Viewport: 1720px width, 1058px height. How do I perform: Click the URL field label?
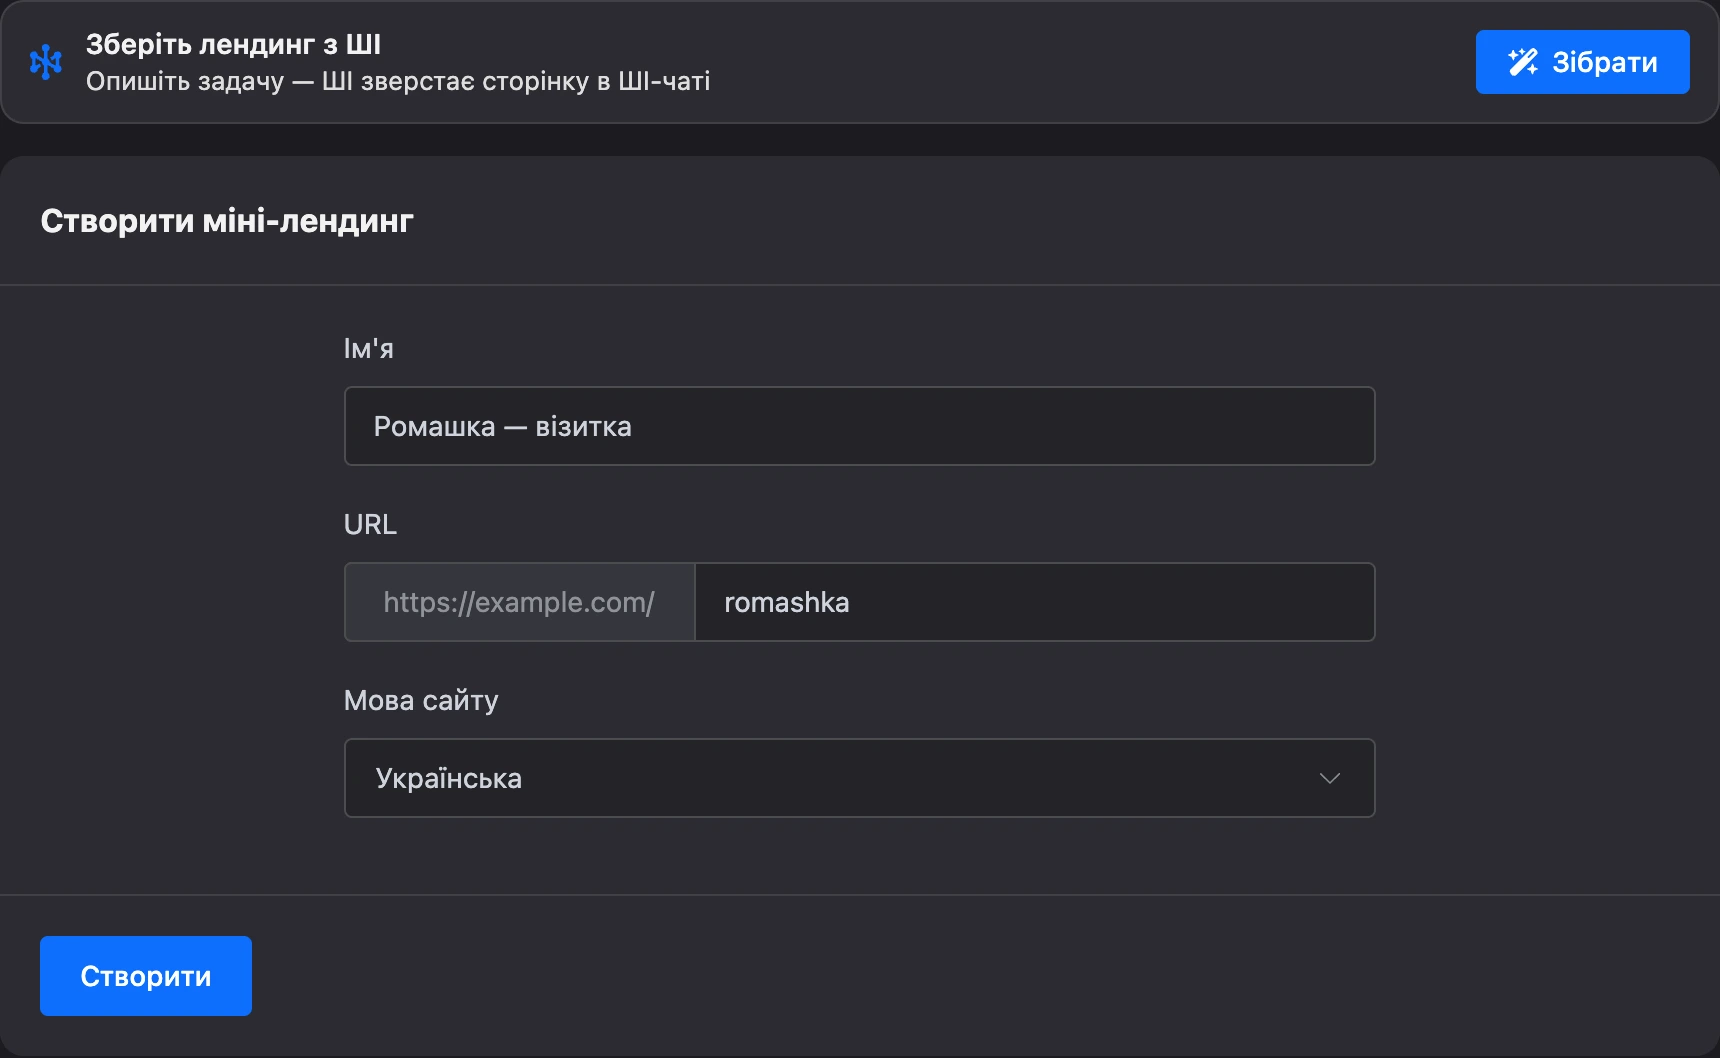click(x=370, y=524)
